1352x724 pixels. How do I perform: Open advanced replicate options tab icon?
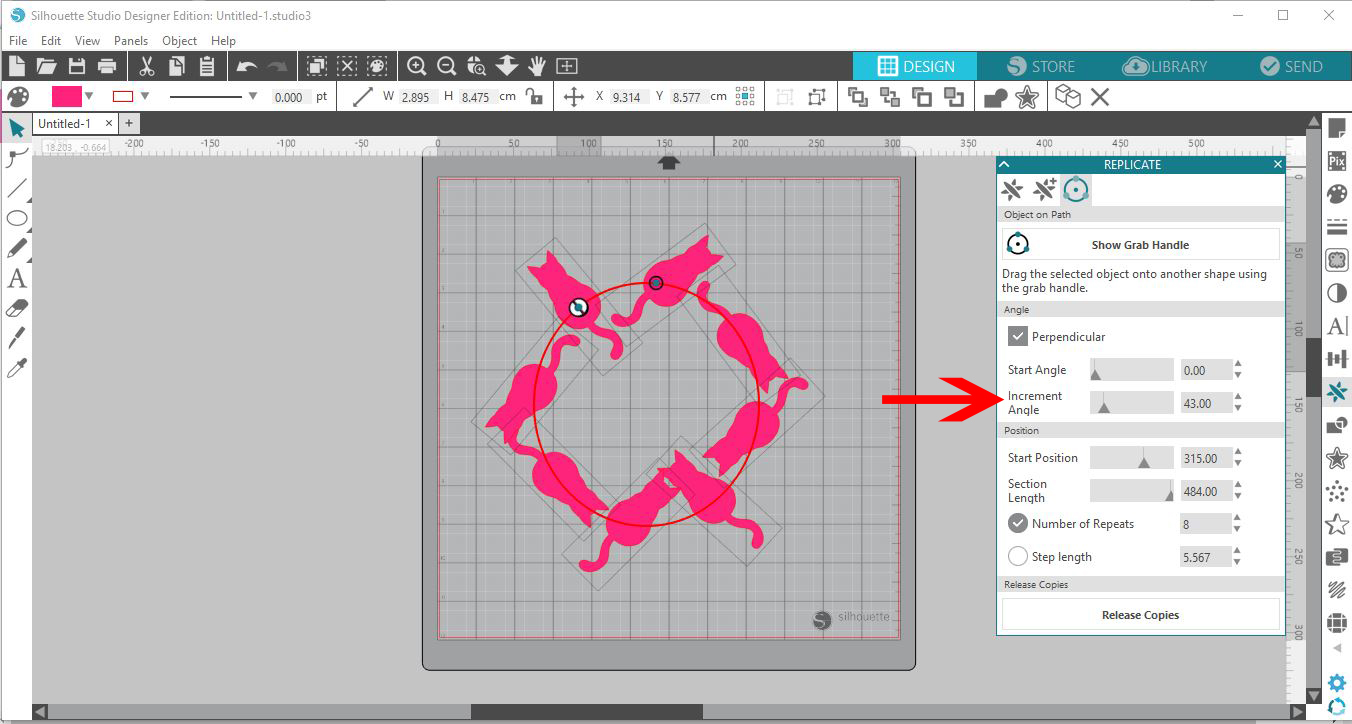click(1044, 189)
